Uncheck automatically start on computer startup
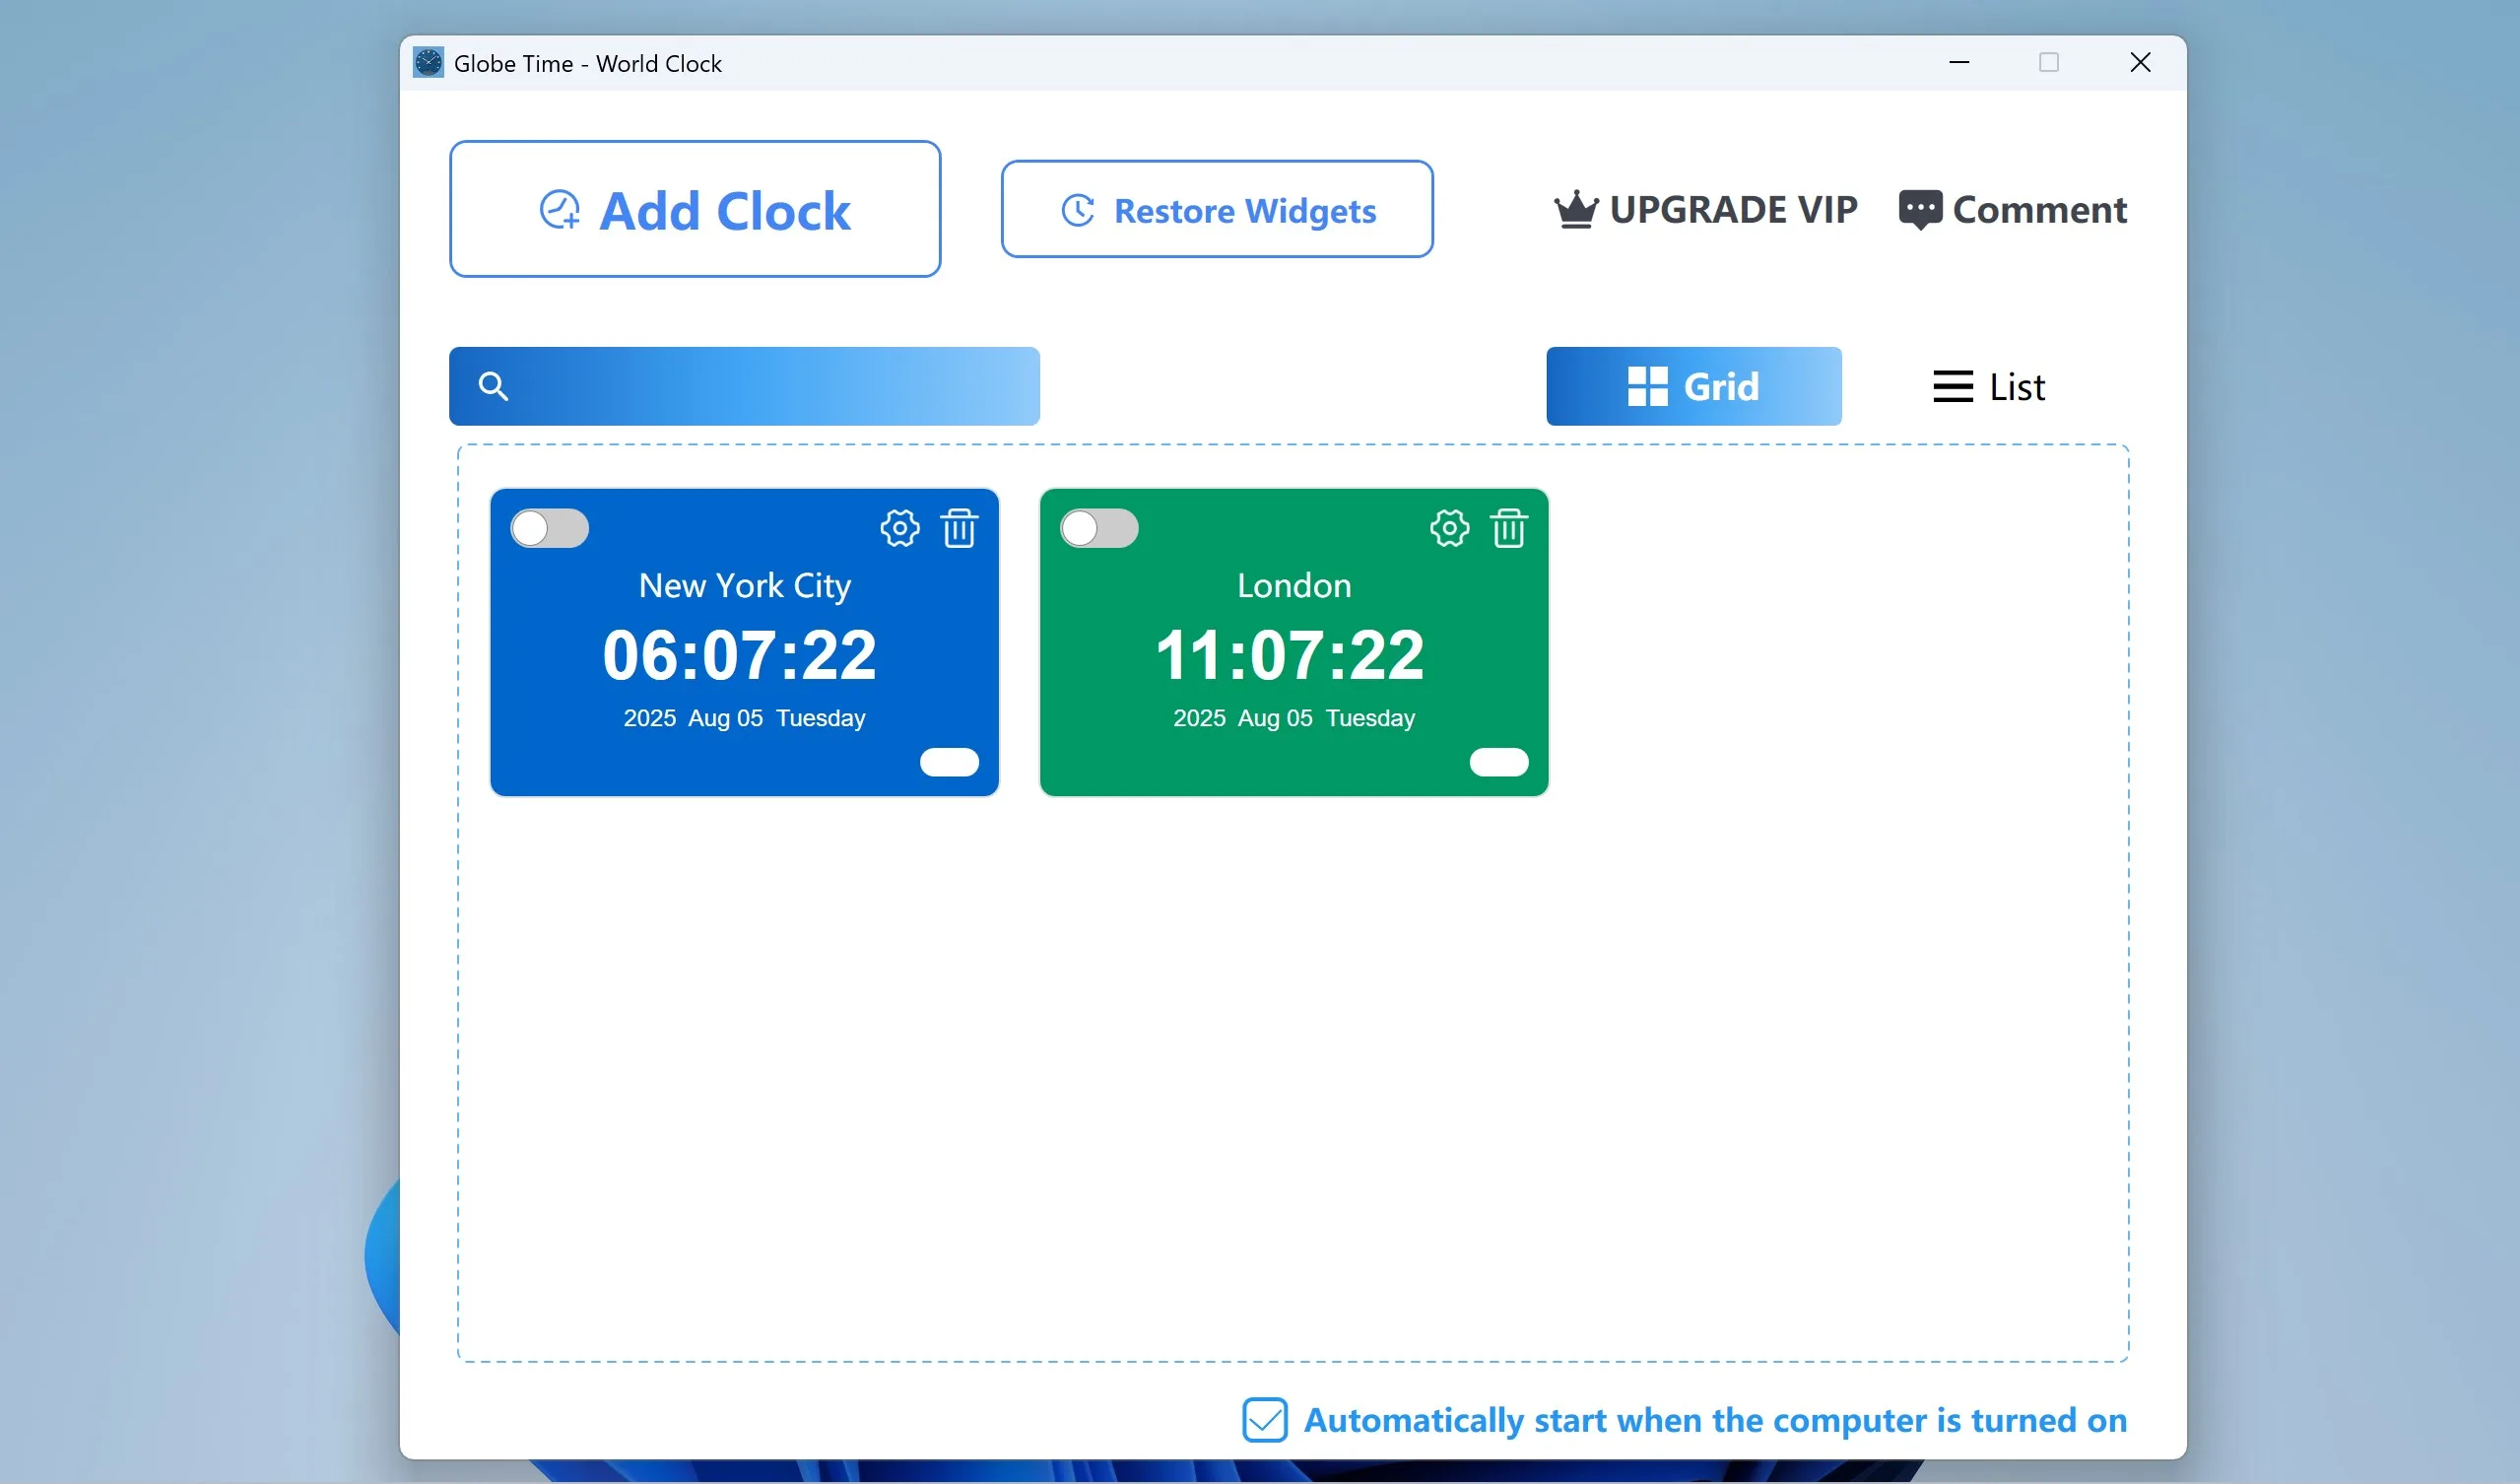Viewport: 2520px width, 1484px height. pyautogui.click(x=1264, y=1420)
